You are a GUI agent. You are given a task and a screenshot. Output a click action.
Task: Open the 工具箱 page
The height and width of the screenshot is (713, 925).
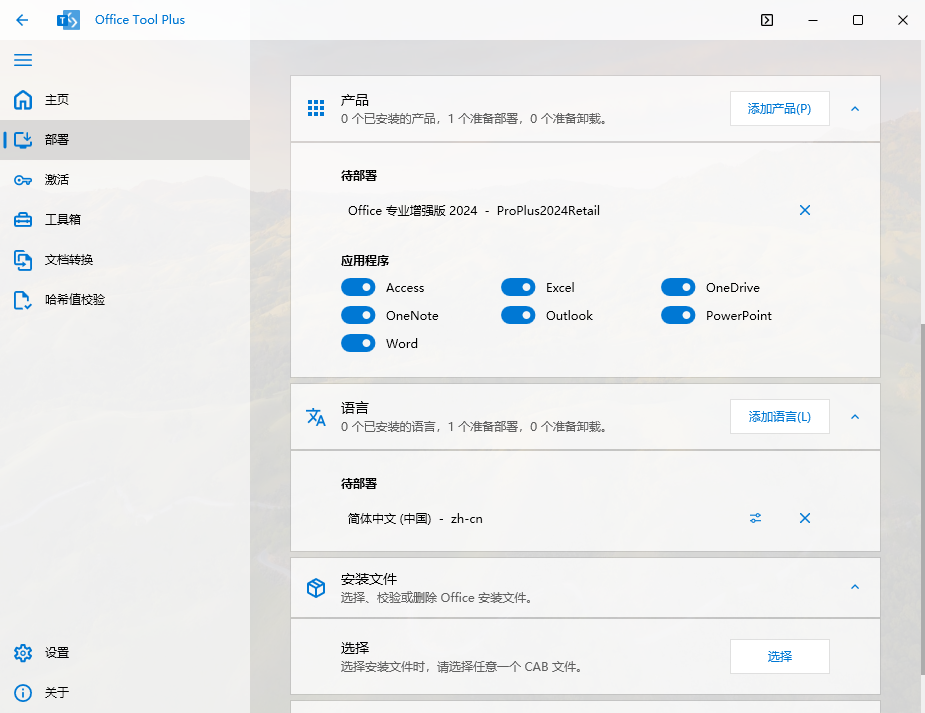pyautogui.click(x=125, y=220)
